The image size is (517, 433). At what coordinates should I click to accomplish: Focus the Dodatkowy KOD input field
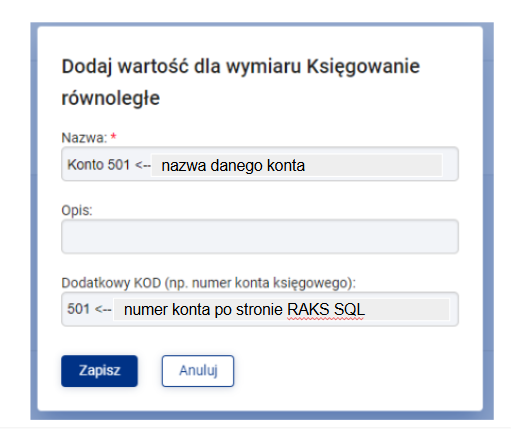(260, 309)
